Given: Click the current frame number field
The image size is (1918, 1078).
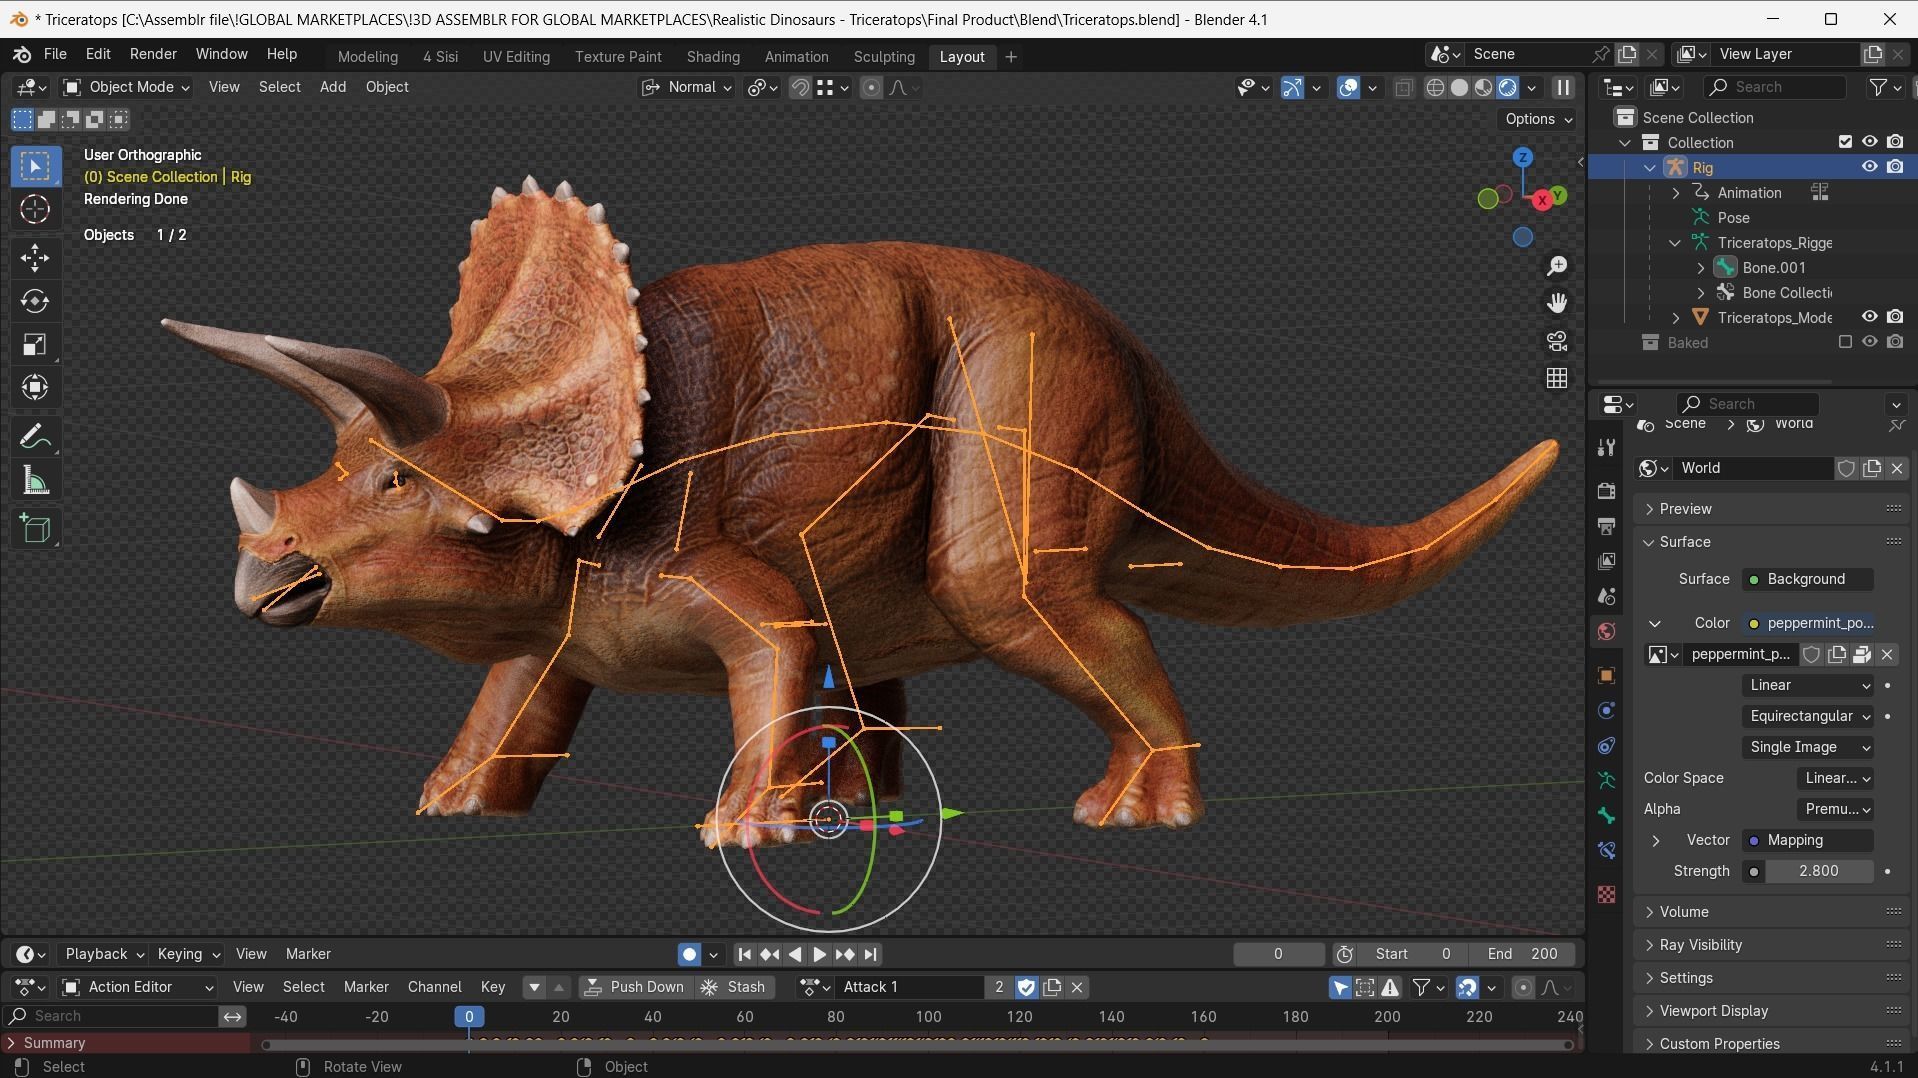Looking at the screenshot, I should [1278, 955].
